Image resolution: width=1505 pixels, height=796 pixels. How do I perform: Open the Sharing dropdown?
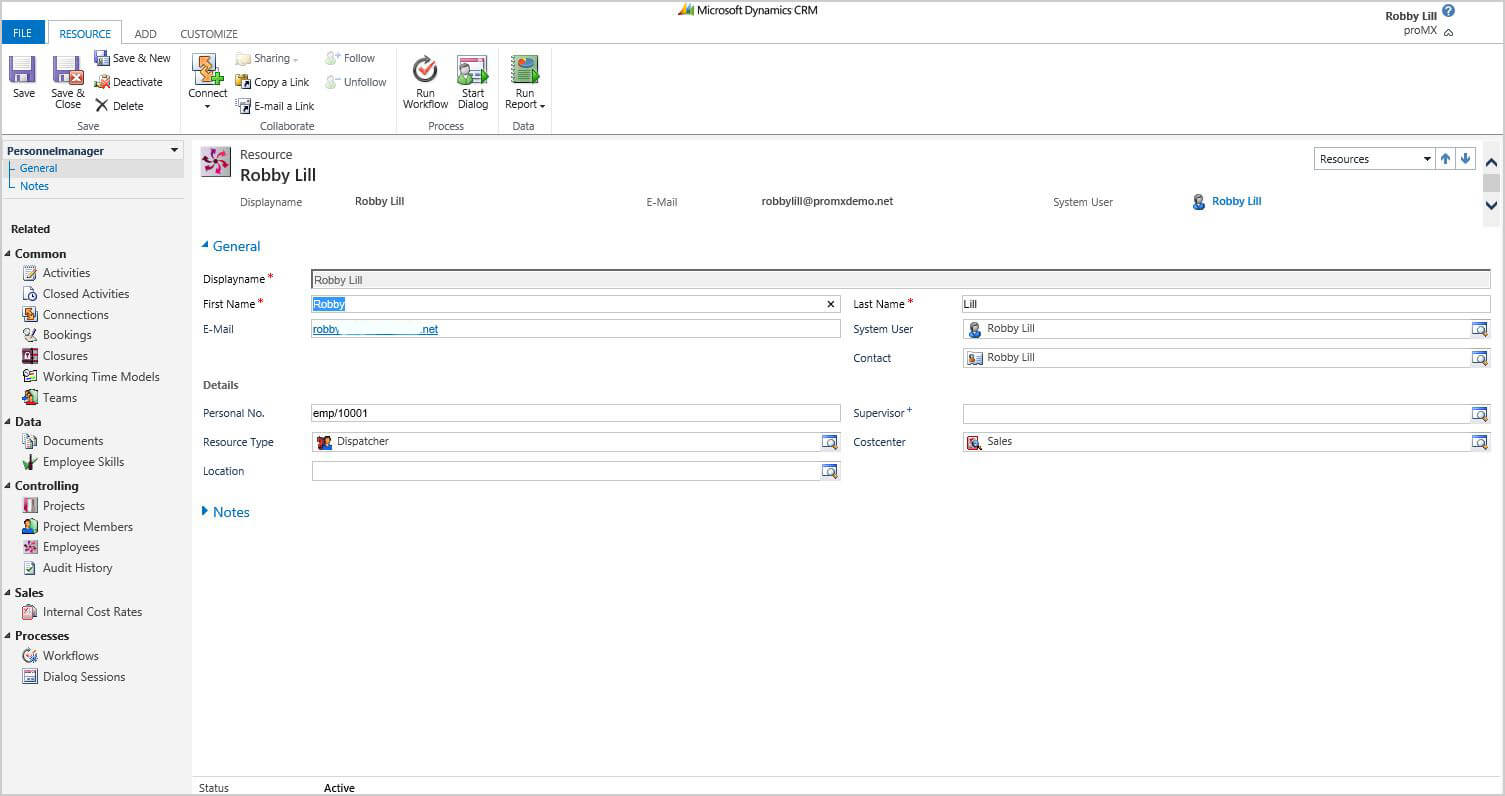click(267, 58)
